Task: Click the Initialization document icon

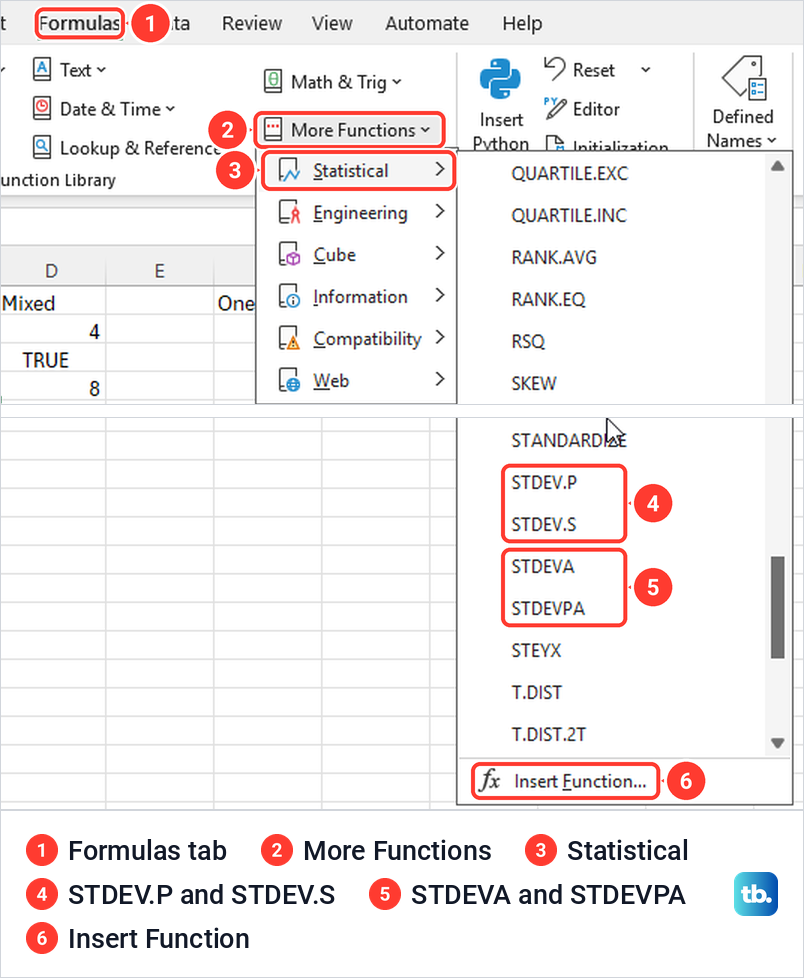Action: tap(555, 143)
